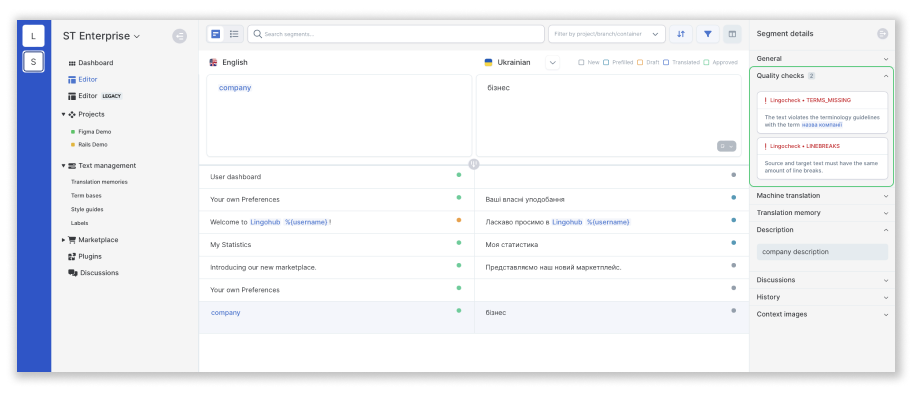
Task: Collapse the left navigation sidebar
Action: click(180, 36)
